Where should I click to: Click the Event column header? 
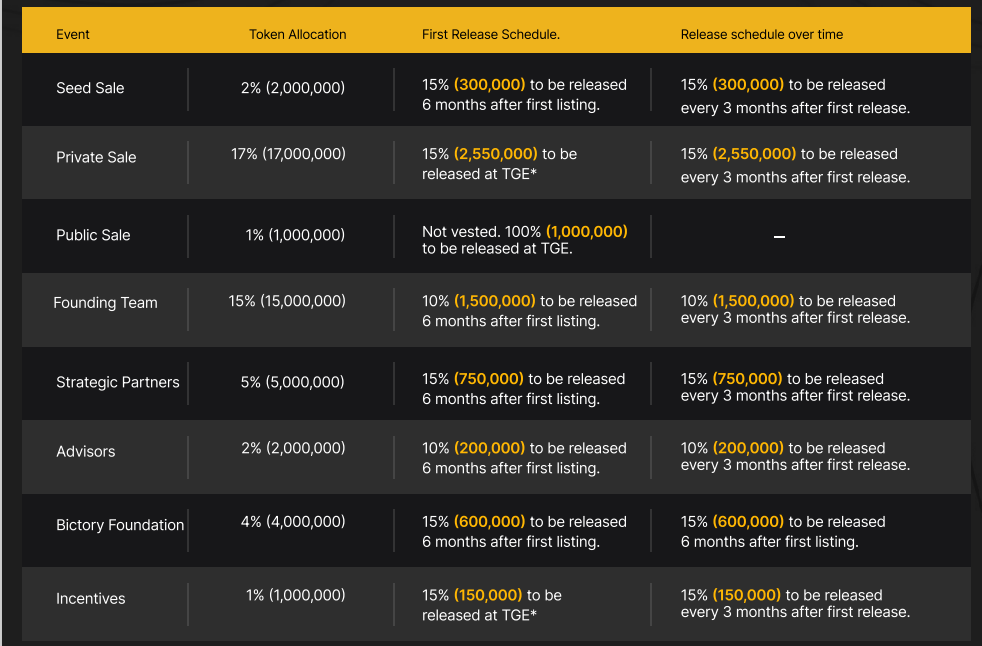72,34
